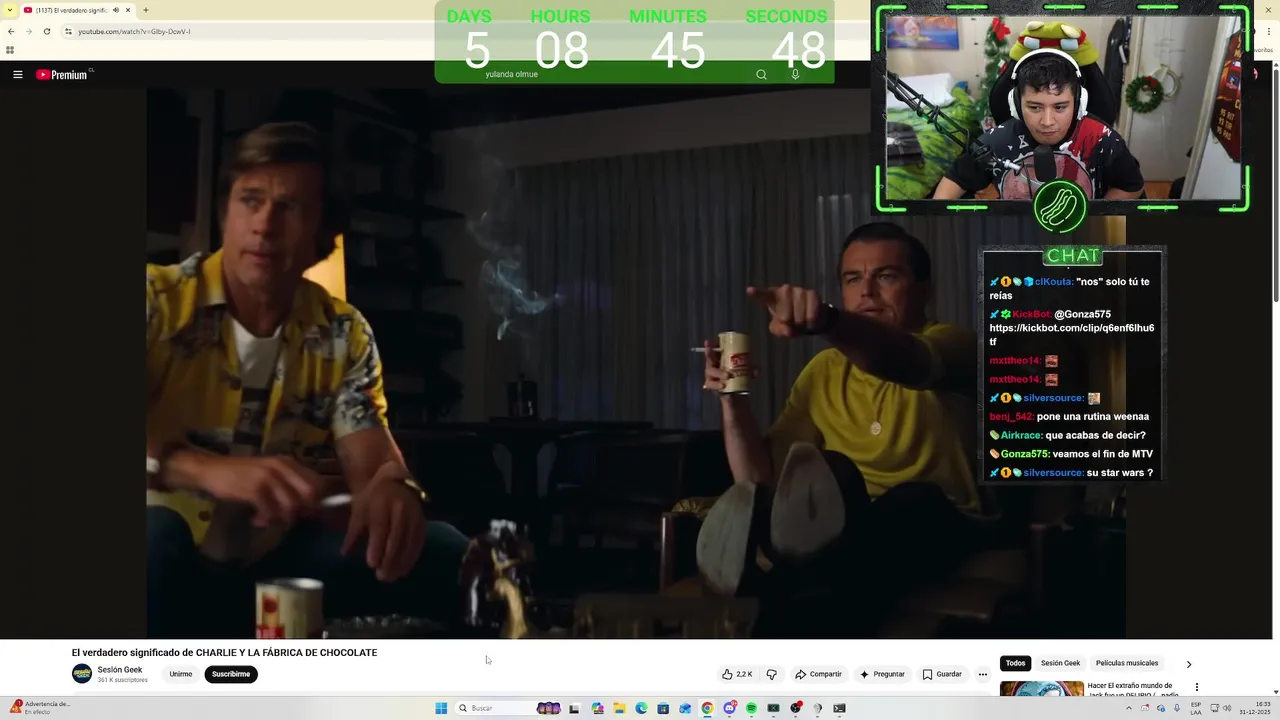Show next filter chips arrow
The height and width of the screenshot is (720, 1280).
[x=1188, y=664]
